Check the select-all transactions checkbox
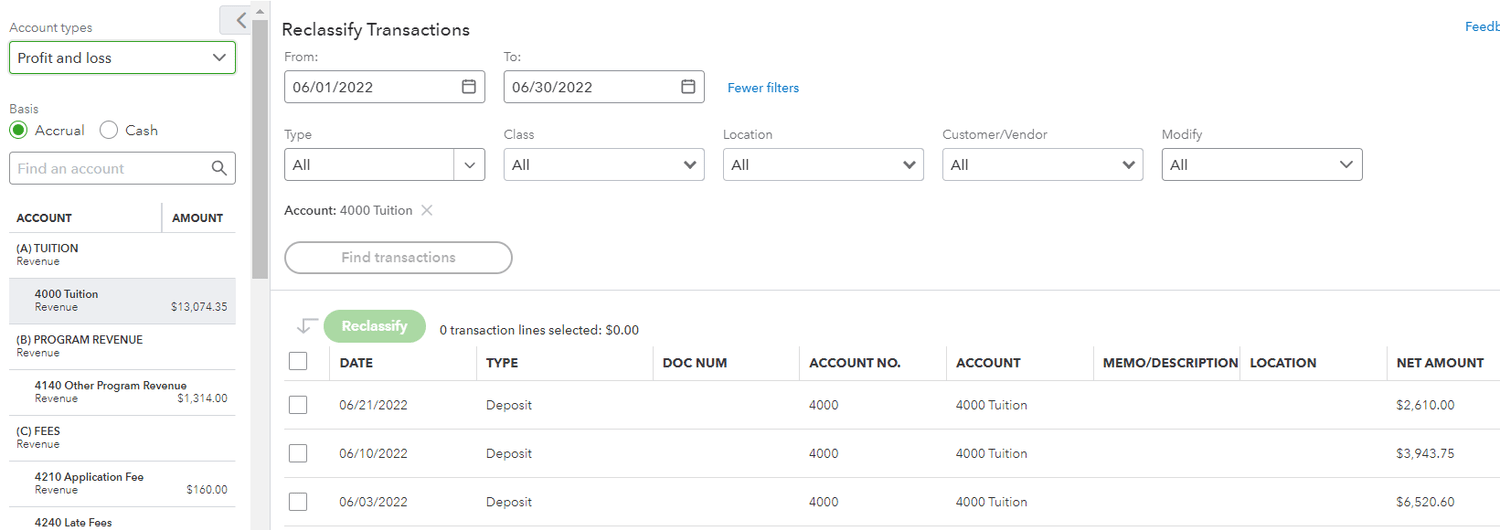The image size is (1500, 530). [298, 362]
